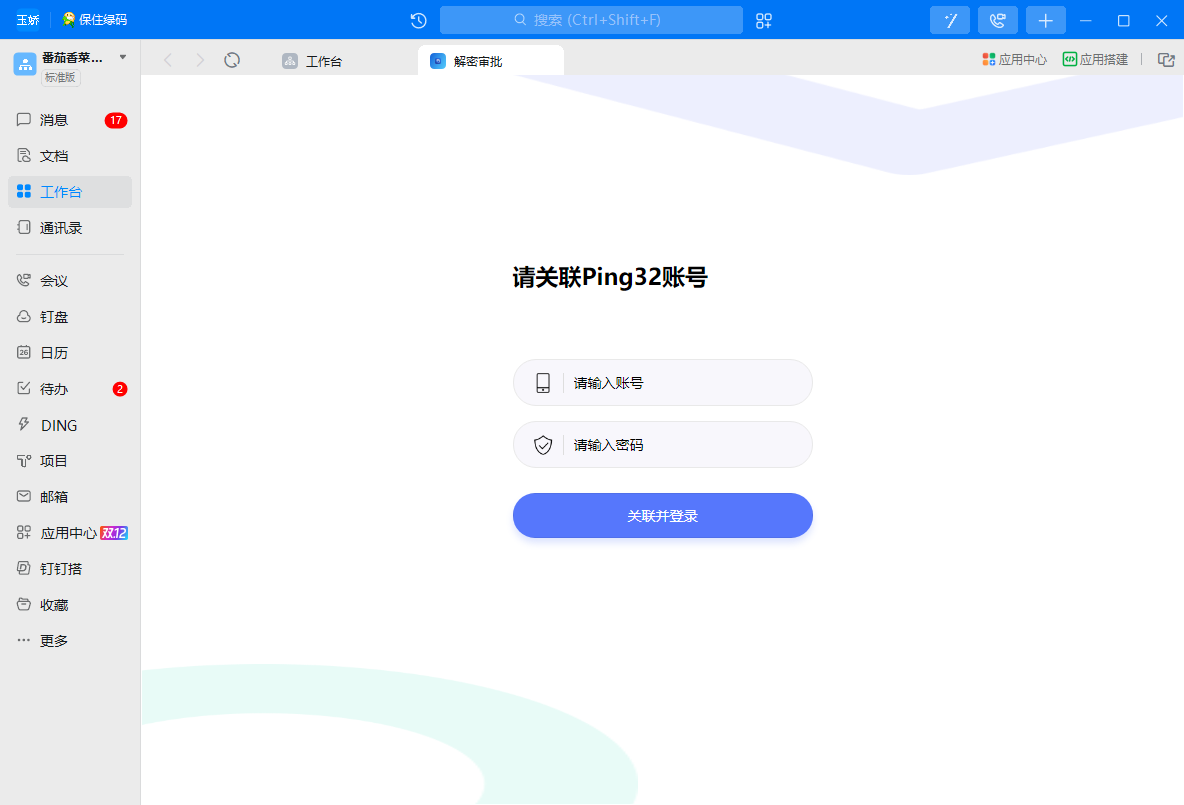Viewport: 1184px width, 805px height.
Task: Click the history clock icon in title bar
Action: click(419, 20)
